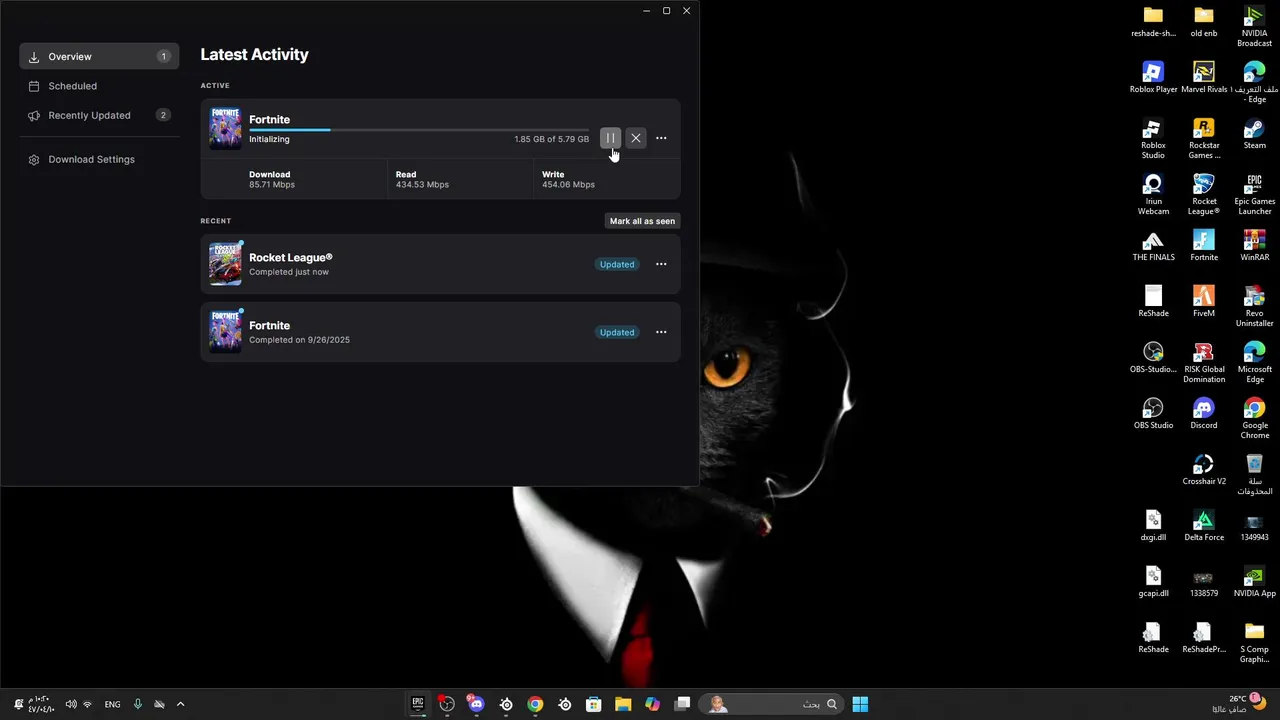Open more options for the initializing Fortnite download

[x=661, y=138]
